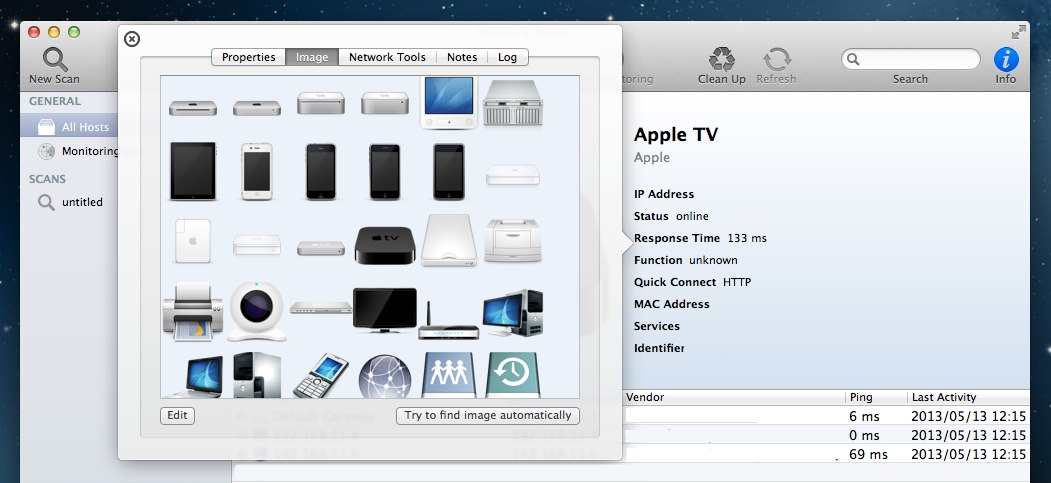
Task: Open the Log tab
Action: click(507, 57)
